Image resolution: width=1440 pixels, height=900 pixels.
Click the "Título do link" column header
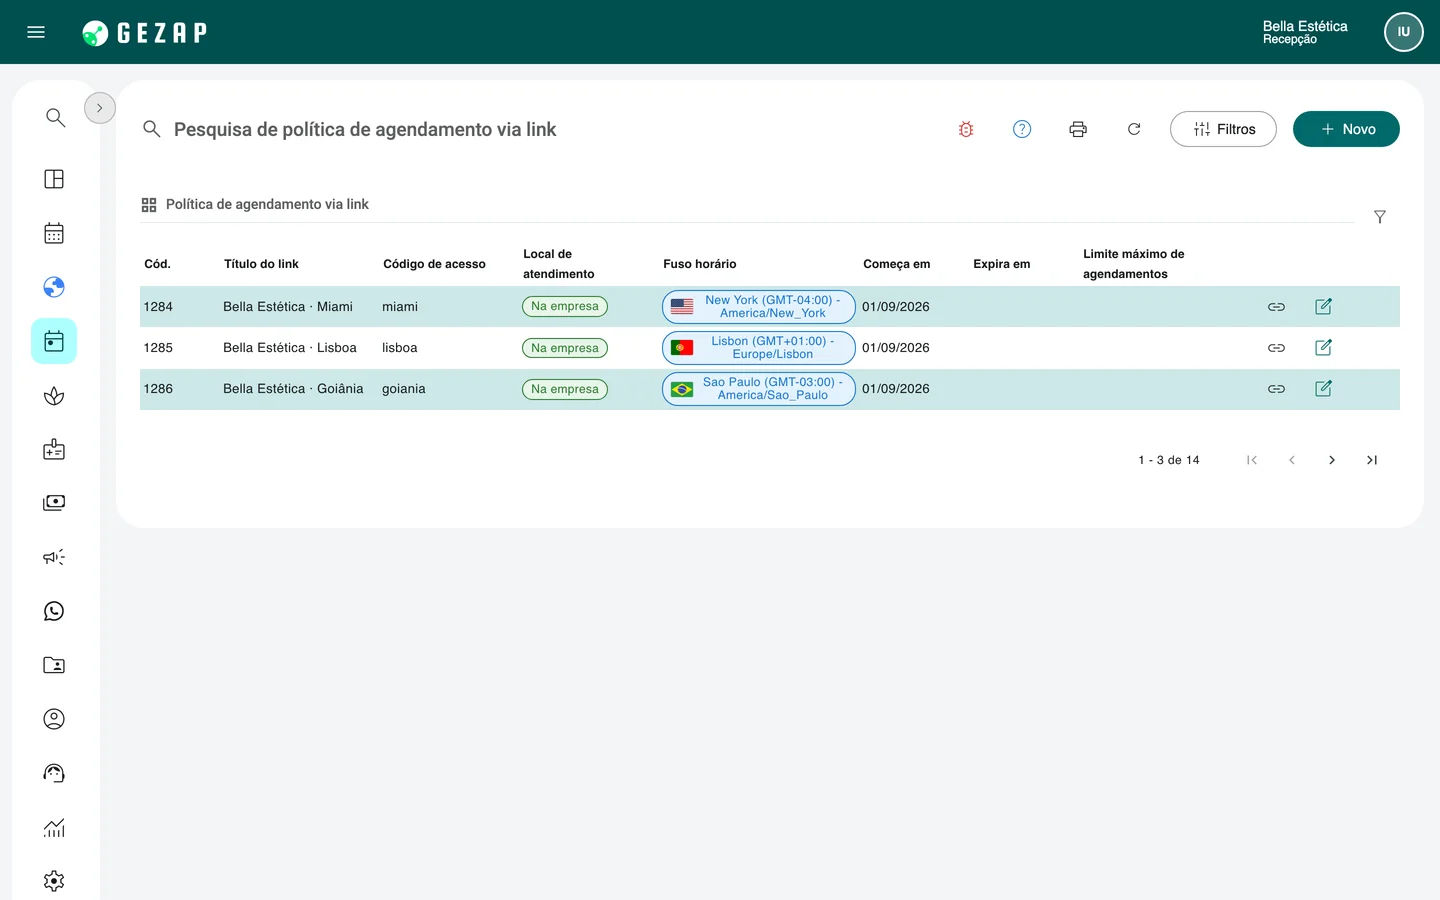coord(261,264)
